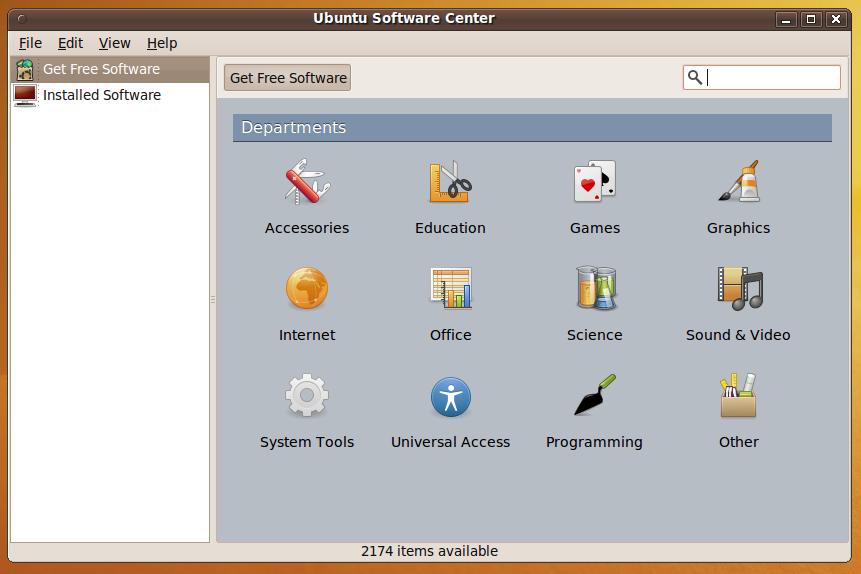Open the System Tools gear icon
This screenshot has width=861, height=574.
click(x=306, y=397)
